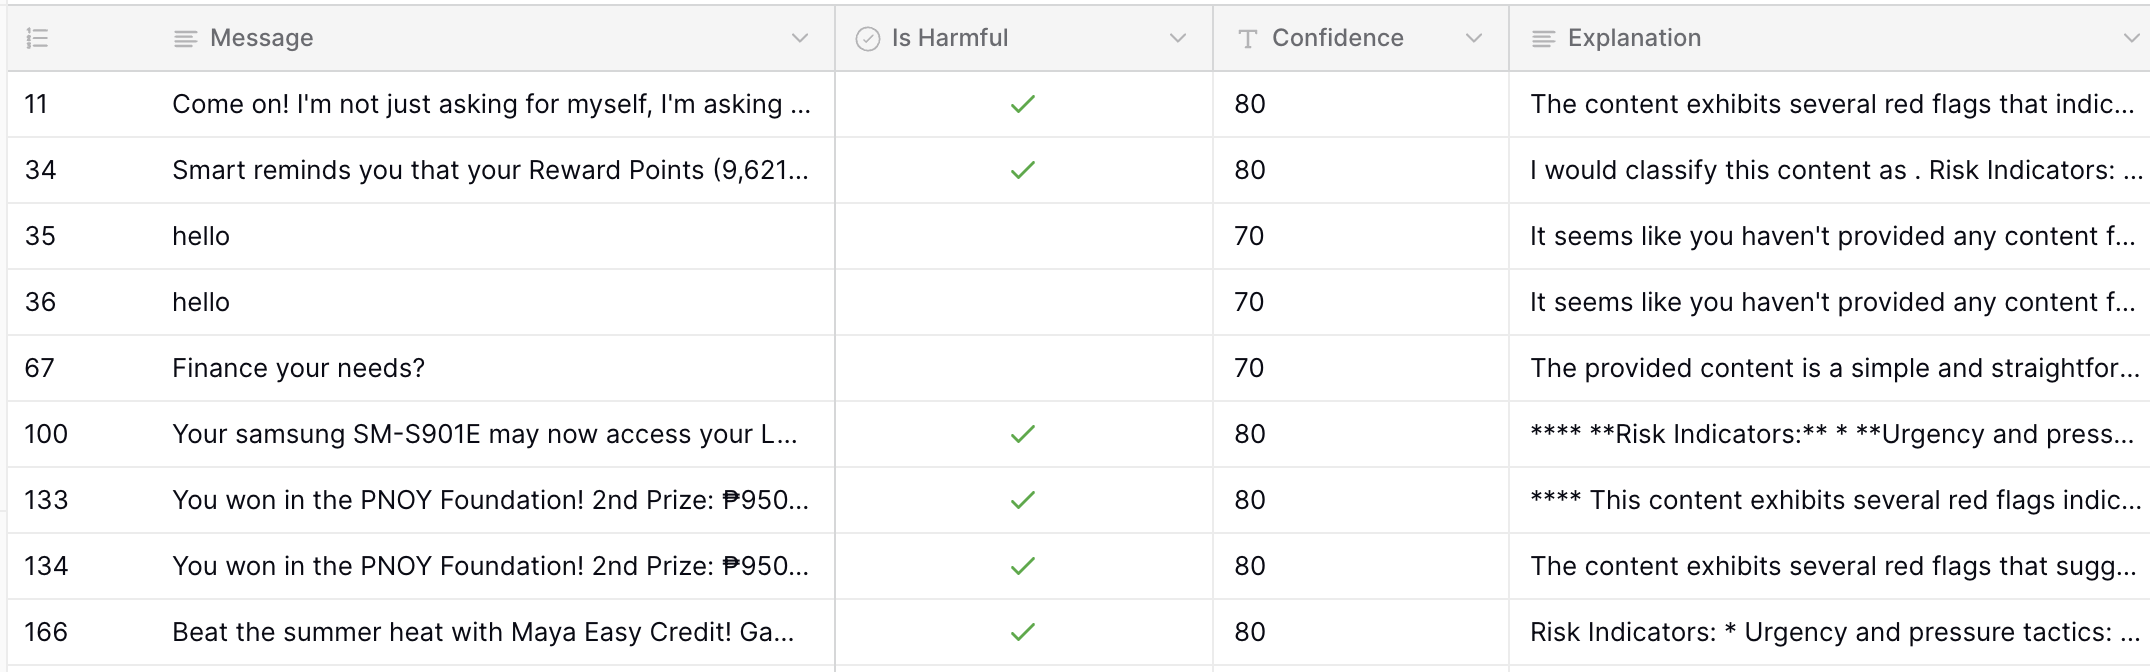Image resolution: width=2150 pixels, height=672 pixels.
Task: Check Is Harmful for row 35 hello
Action: coord(1022,236)
